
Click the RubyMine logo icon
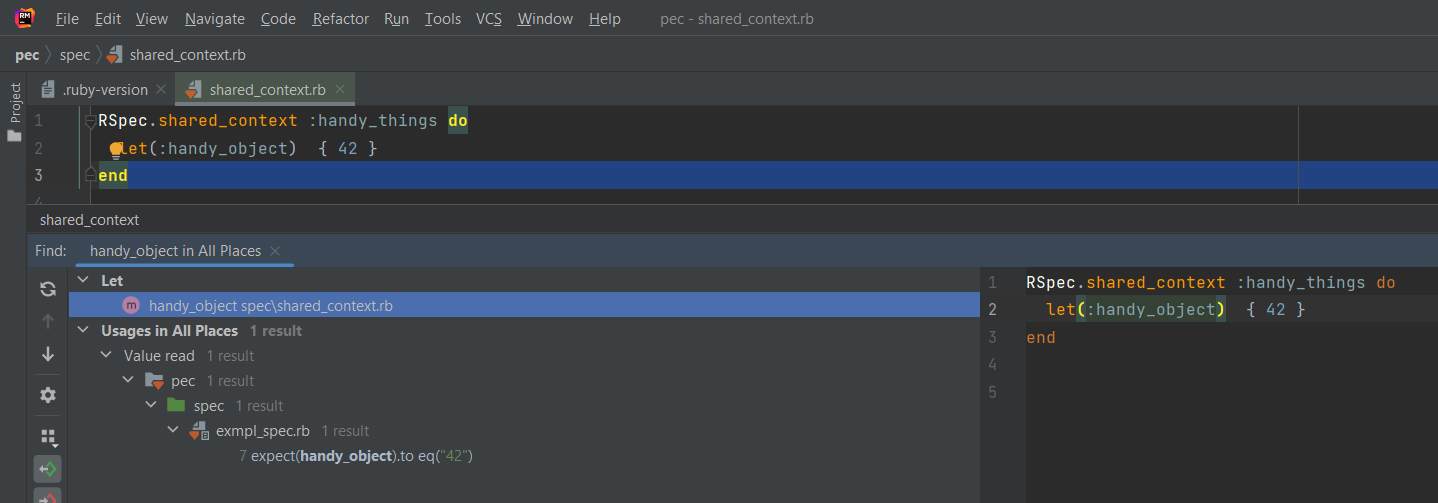click(26, 17)
